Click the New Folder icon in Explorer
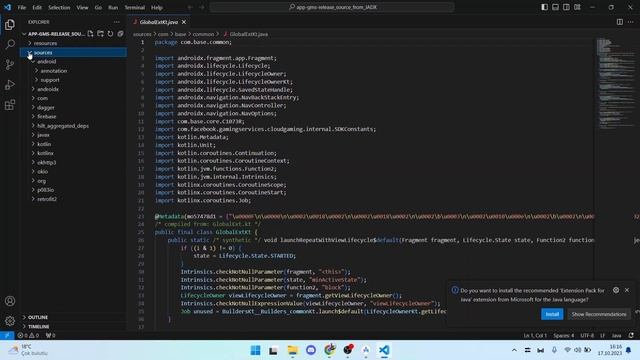The width and height of the screenshot is (640, 360). 100,33
